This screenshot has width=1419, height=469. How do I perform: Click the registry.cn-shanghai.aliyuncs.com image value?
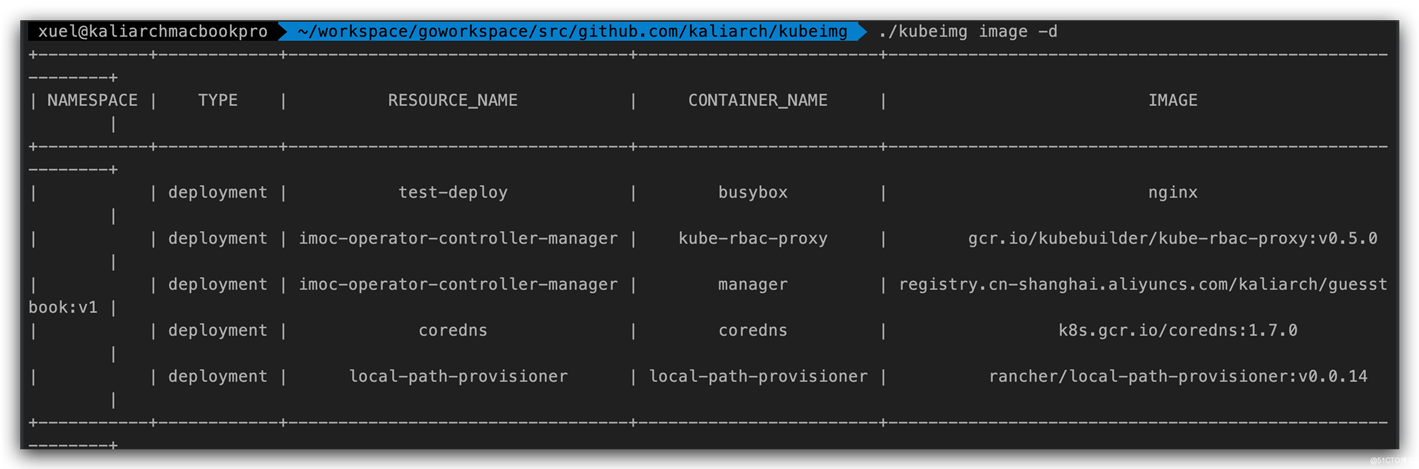point(1143,284)
